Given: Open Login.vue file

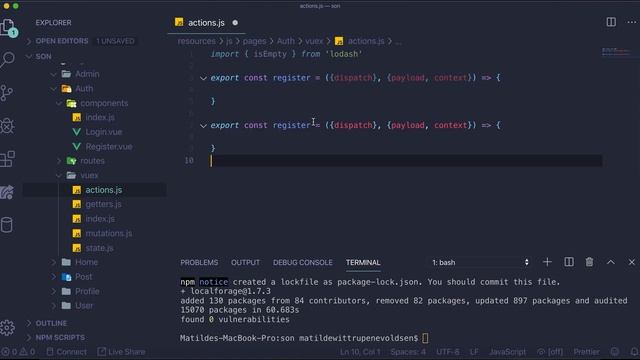Looking at the screenshot, I should pyautogui.click(x=104, y=132).
